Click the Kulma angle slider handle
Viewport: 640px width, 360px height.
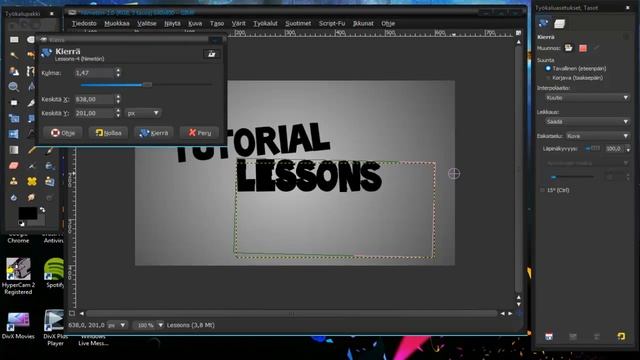(147, 85)
